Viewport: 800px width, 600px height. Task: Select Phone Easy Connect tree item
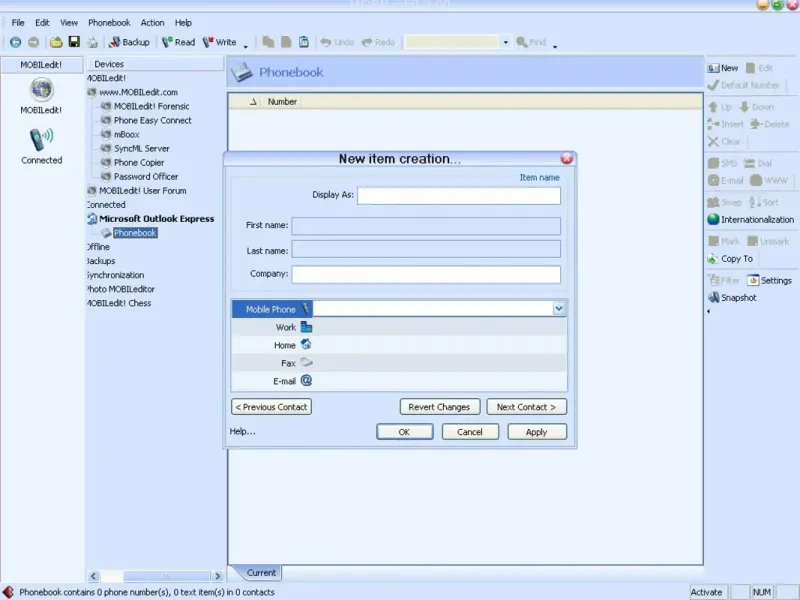[153, 120]
